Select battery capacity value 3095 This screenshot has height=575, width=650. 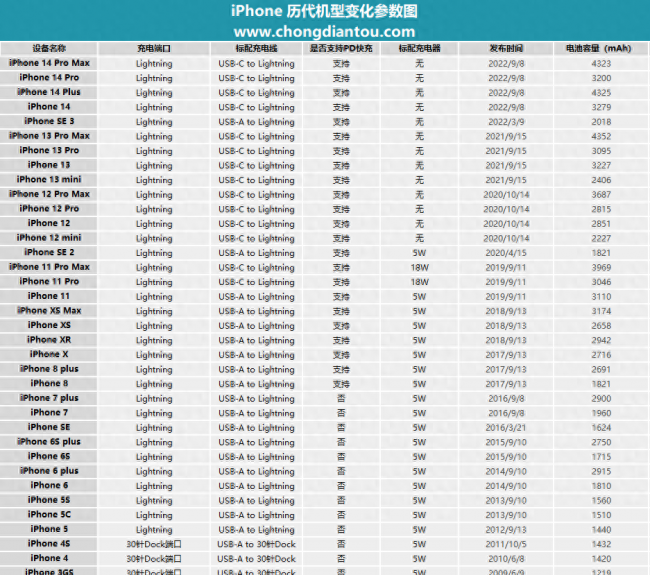(x=601, y=151)
